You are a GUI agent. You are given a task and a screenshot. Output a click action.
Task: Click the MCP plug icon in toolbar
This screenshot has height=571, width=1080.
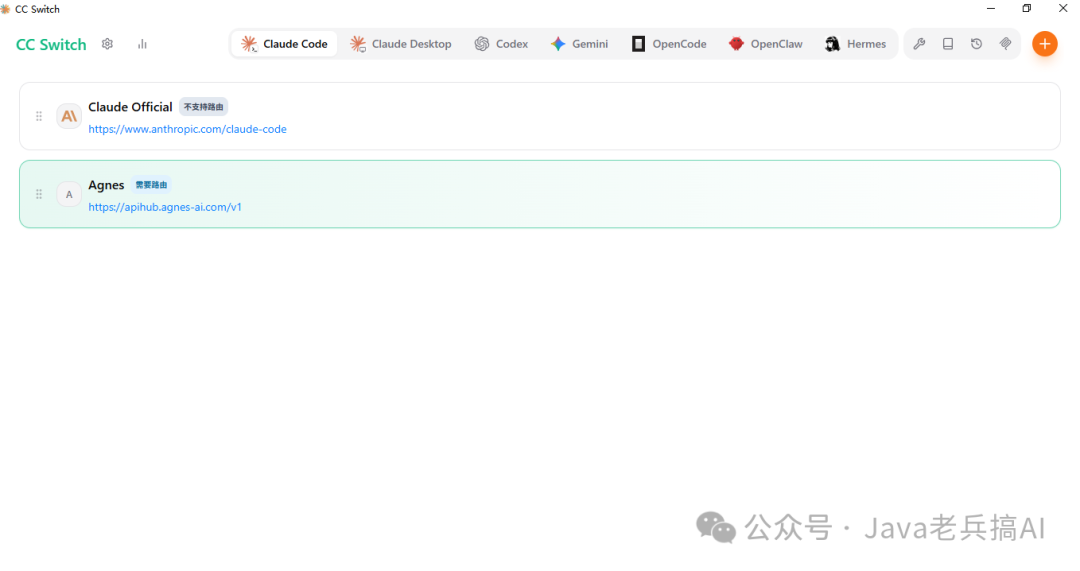click(1005, 44)
